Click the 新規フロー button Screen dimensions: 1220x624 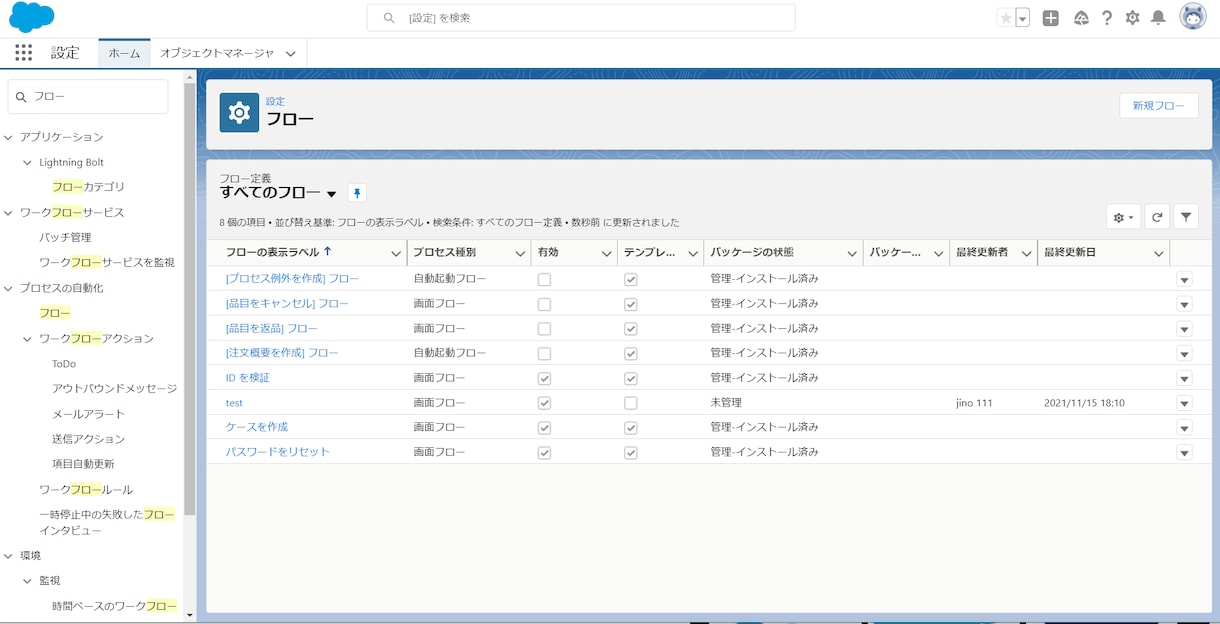[1159, 105]
